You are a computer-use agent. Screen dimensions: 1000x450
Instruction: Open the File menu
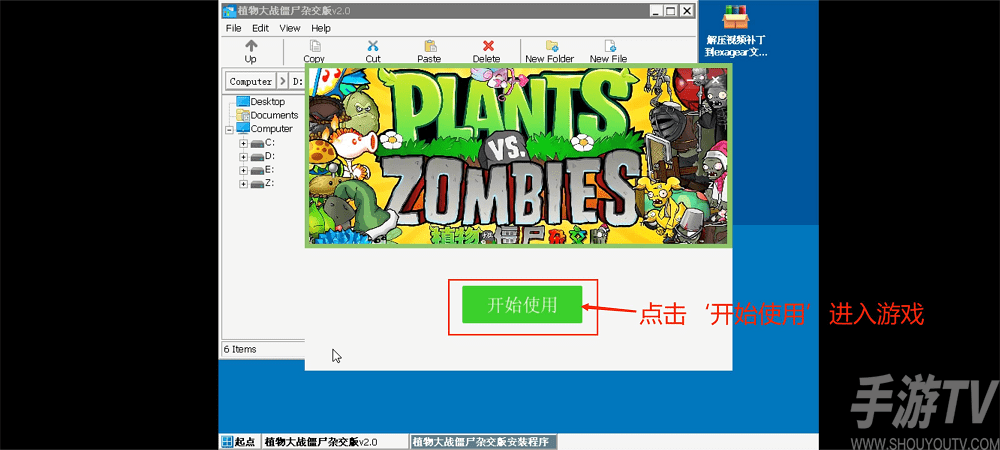233,28
